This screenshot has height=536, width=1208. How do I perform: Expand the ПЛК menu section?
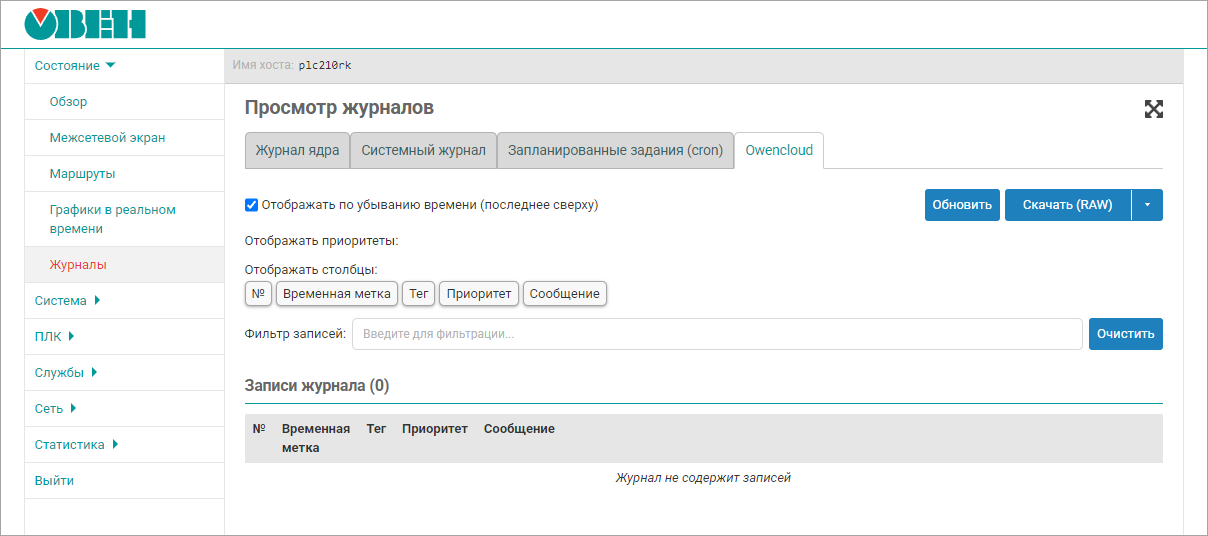coord(55,337)
